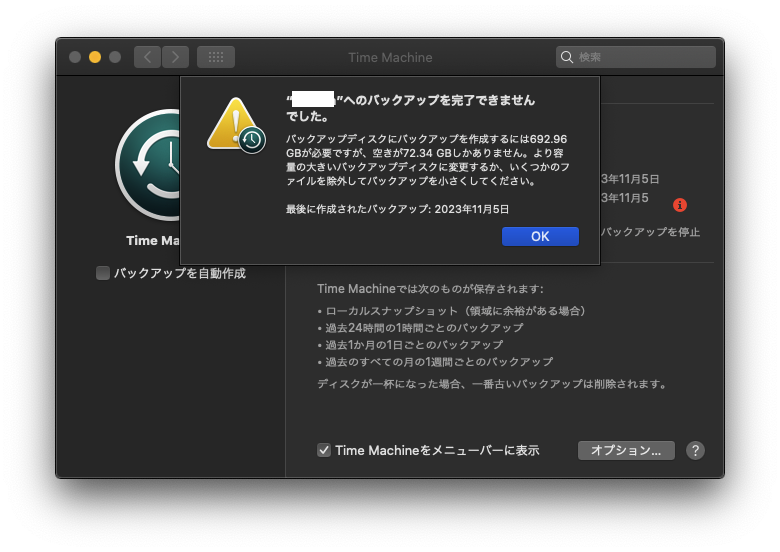
Task: Click the yellow minimize window button
Action: 95,57
